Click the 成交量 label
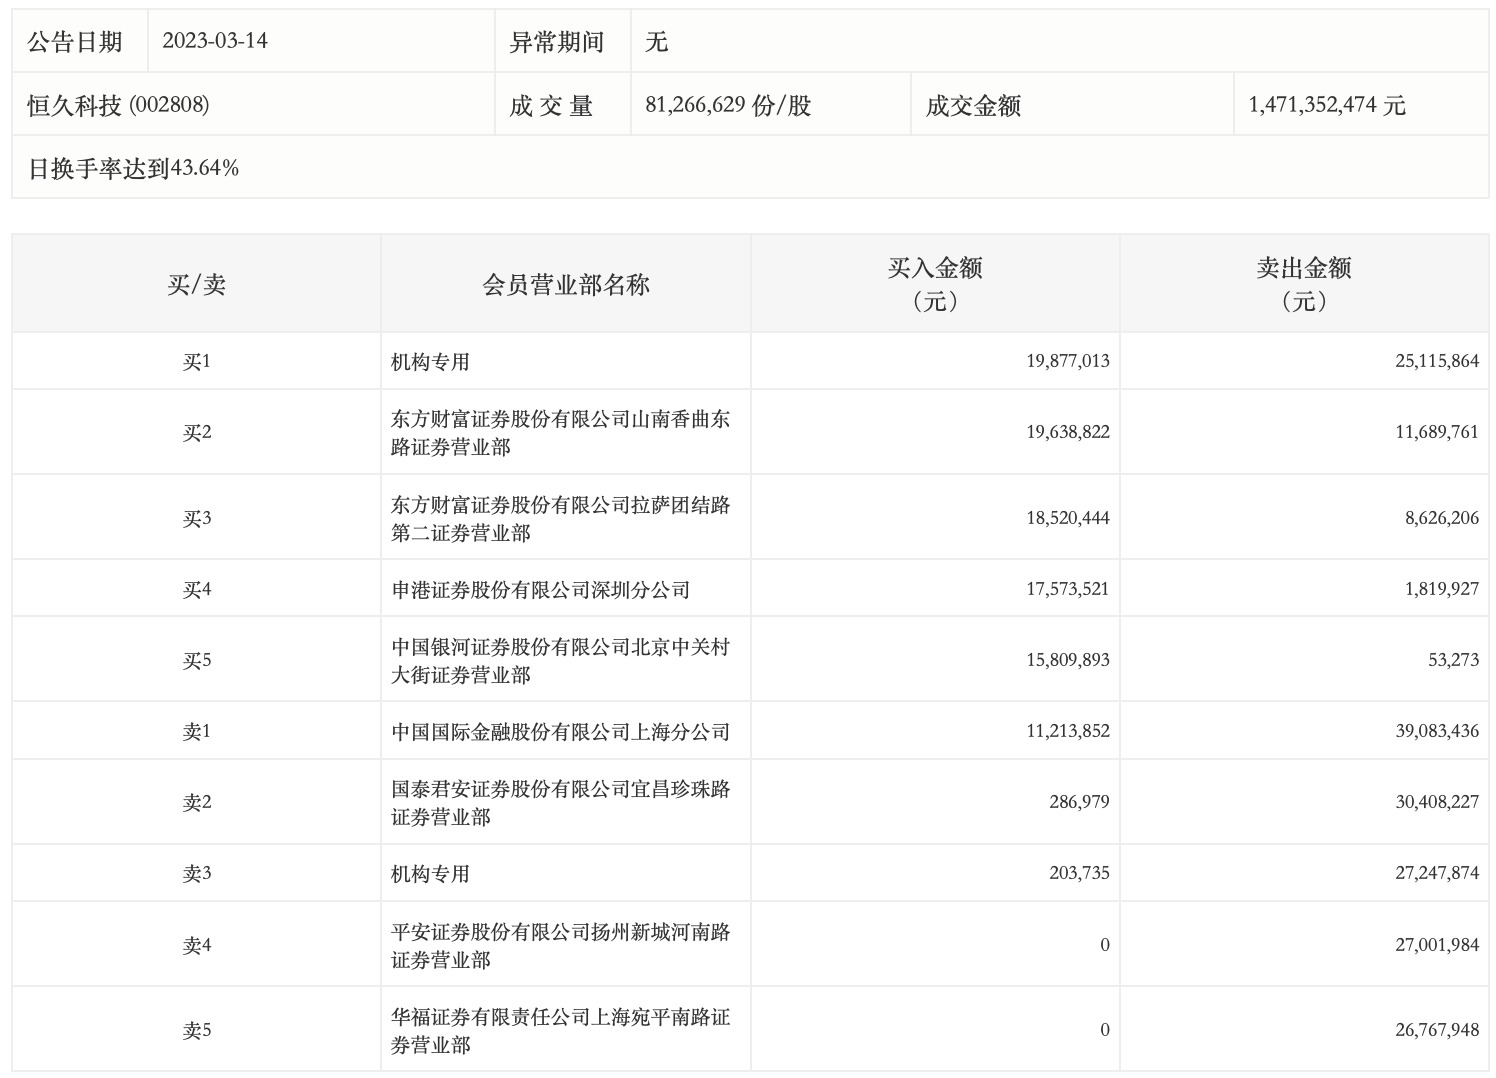 point(551,105)
